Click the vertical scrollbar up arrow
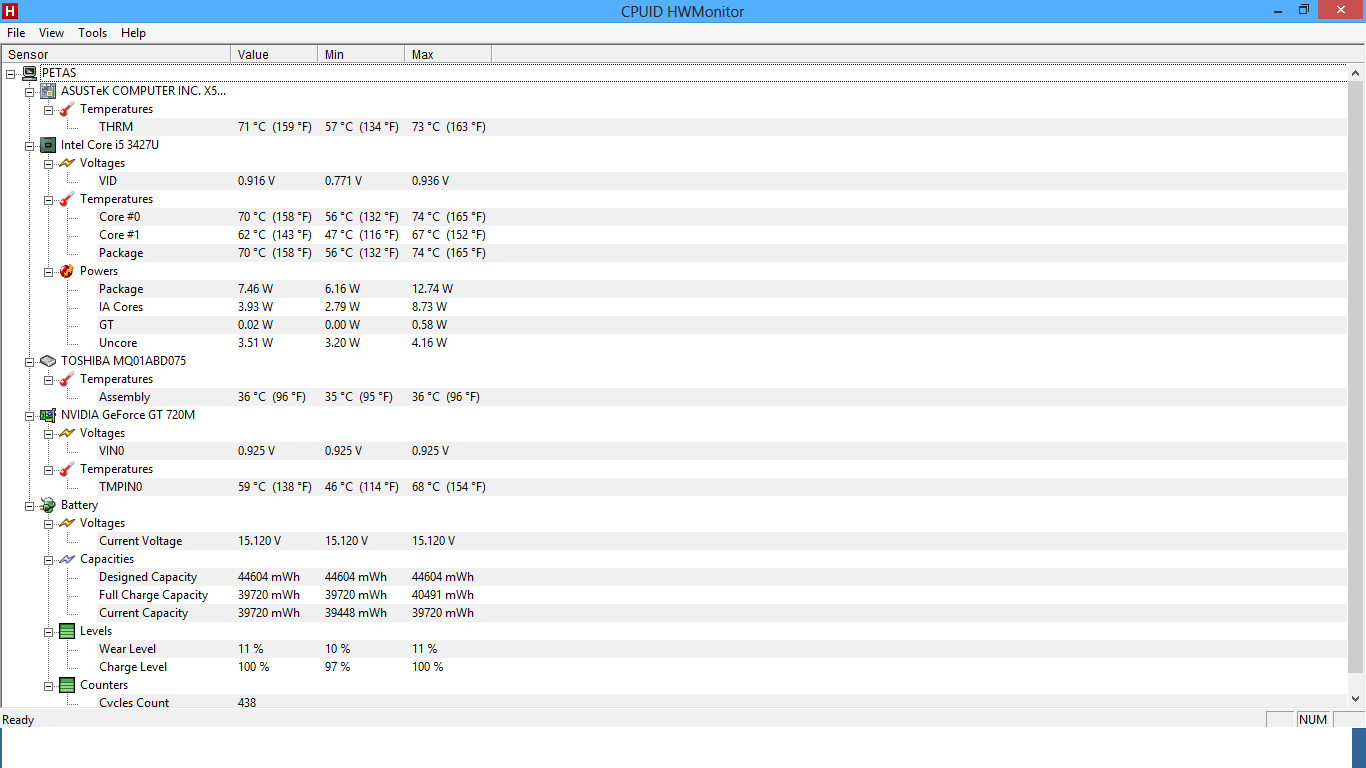Image resolution: width=1366 pixels, height=768 pixels. tap(1357, 73)
